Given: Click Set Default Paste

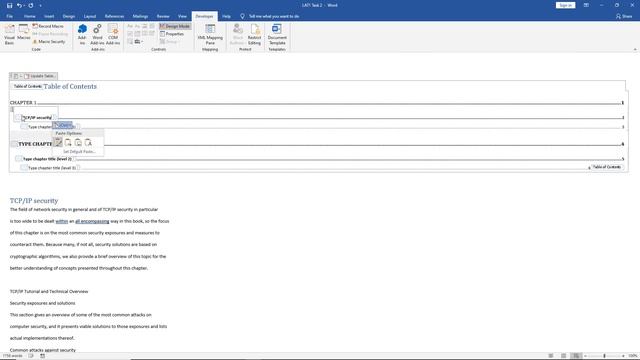Looking at the screenshot, I should coord(79,152).
